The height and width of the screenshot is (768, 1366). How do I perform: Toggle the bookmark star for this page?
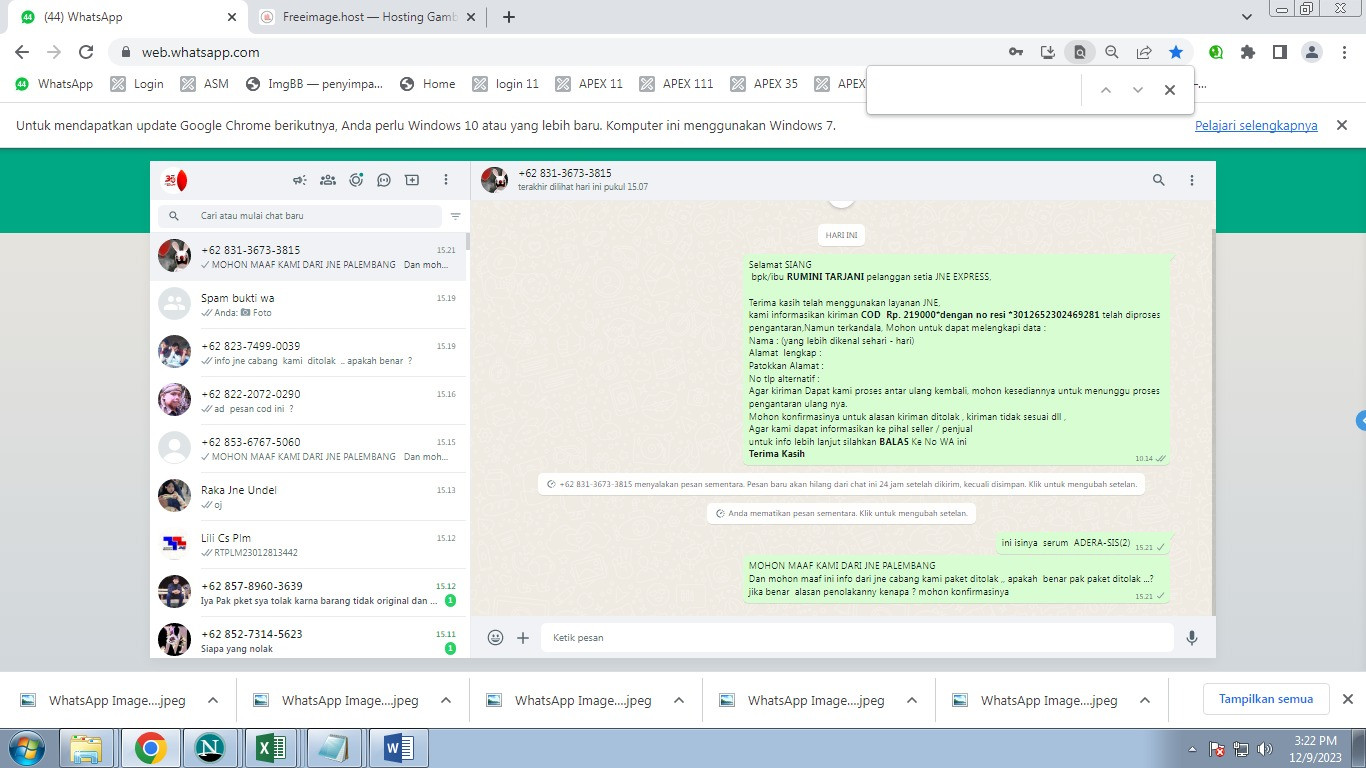pos(1176,52)
